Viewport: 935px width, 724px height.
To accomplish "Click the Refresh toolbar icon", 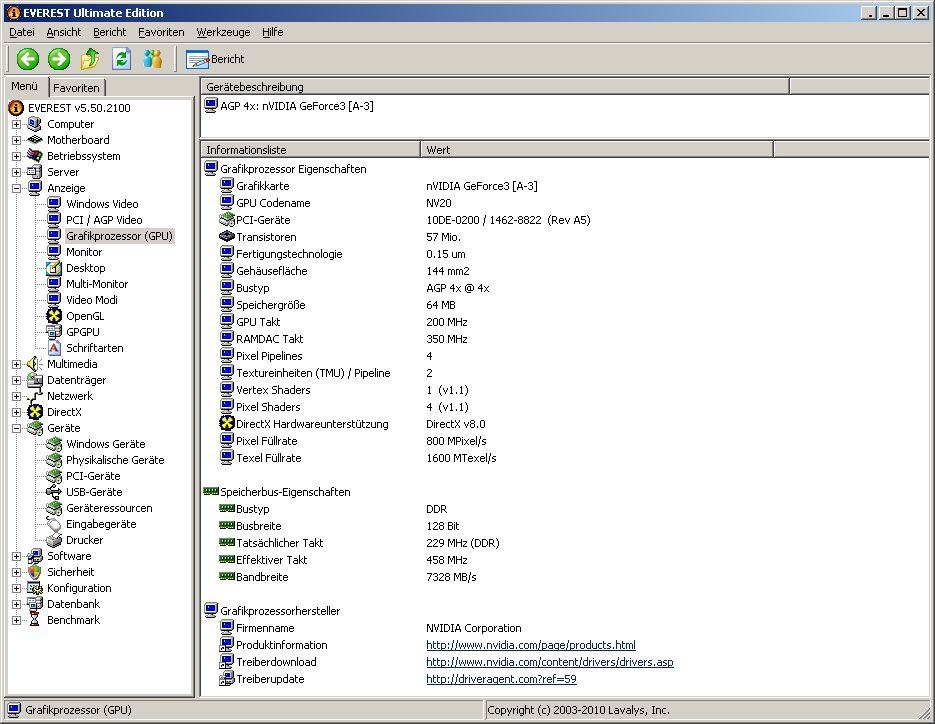I will (x=122, y=59).
